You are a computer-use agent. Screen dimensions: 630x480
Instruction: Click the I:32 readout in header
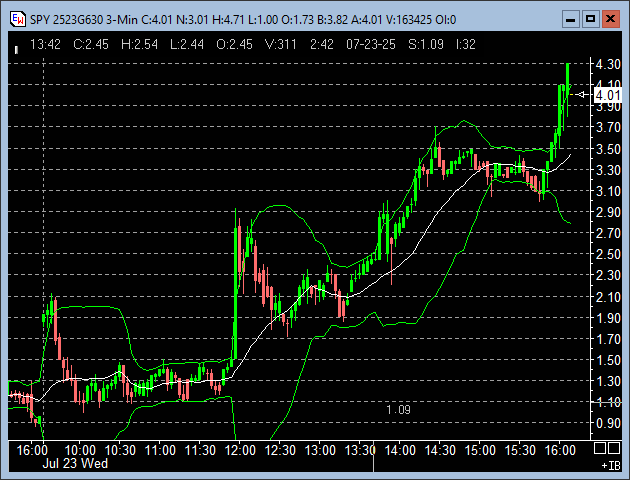(466, 44)
